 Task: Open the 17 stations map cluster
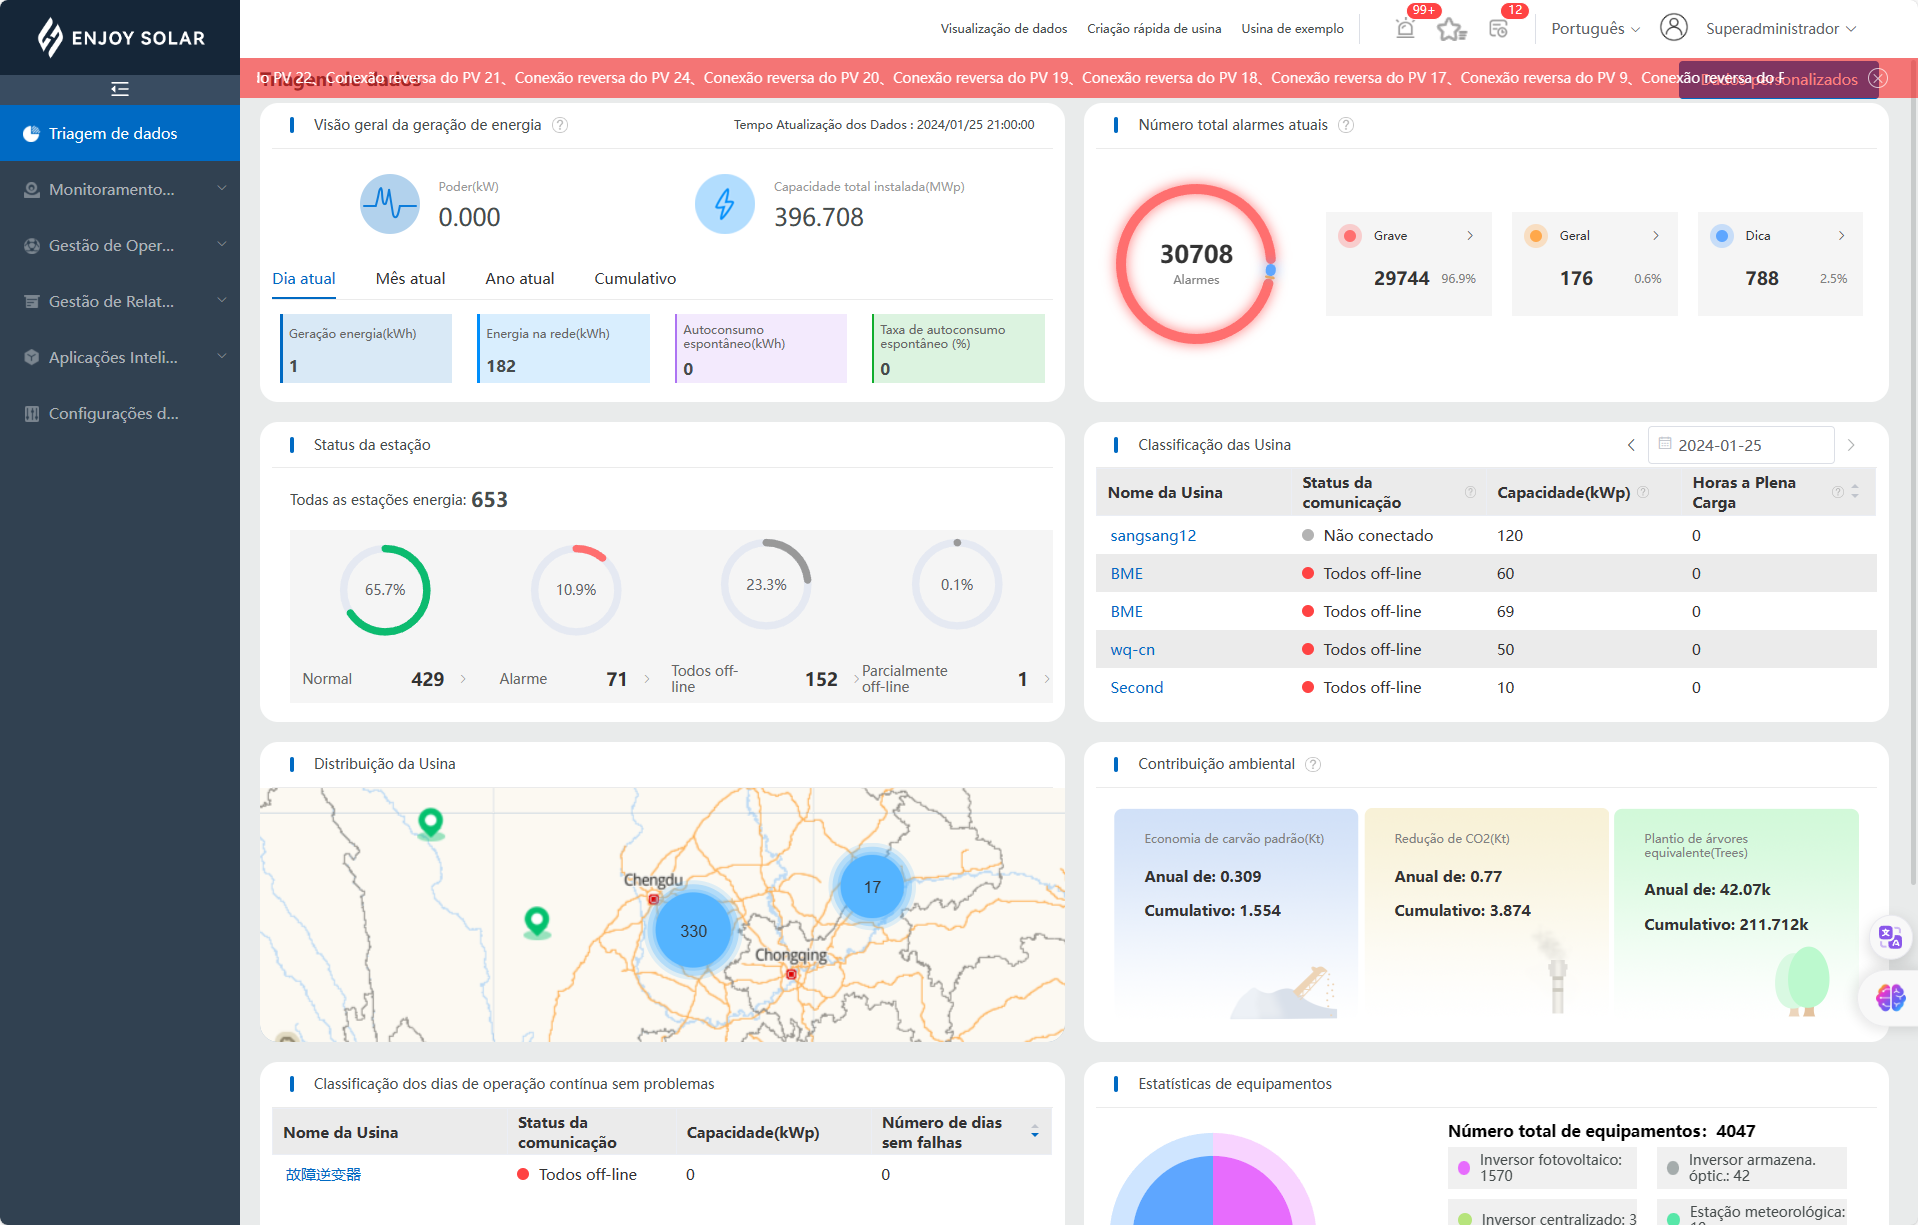[872, 887]
